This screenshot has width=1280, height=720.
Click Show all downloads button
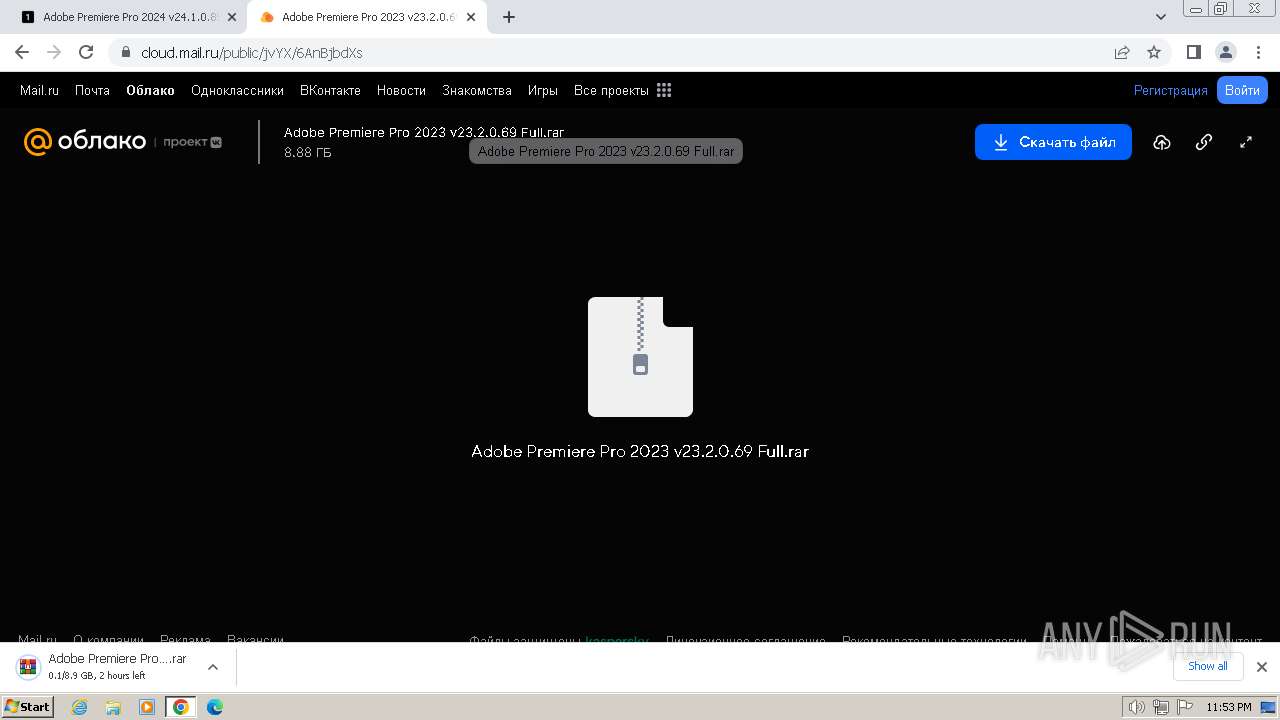point(1208,667)
